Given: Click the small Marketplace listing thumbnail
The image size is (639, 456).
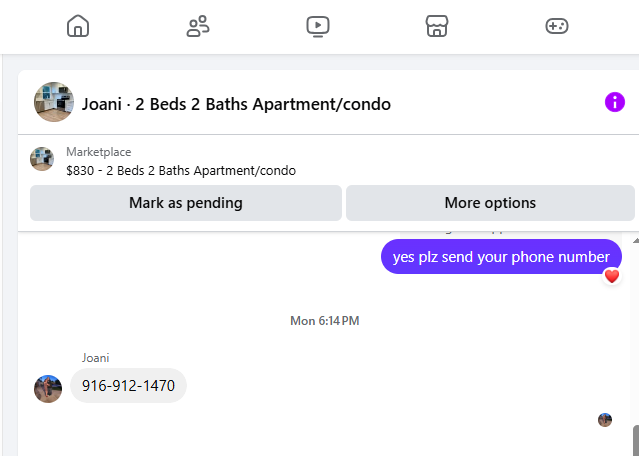Looking at the screenshot, I should (x=42, y=160).
